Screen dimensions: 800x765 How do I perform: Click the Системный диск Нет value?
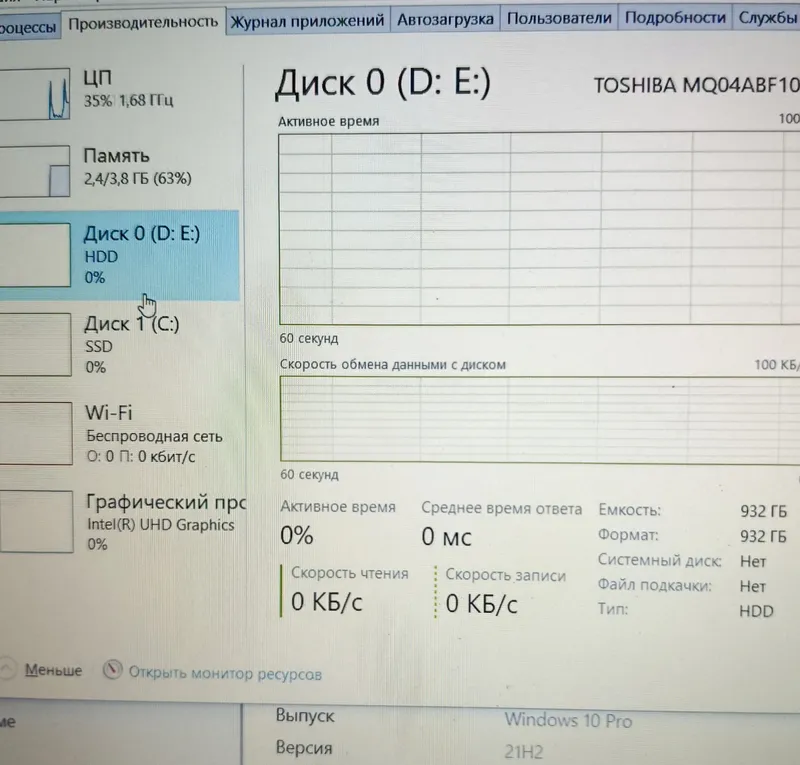753,561
